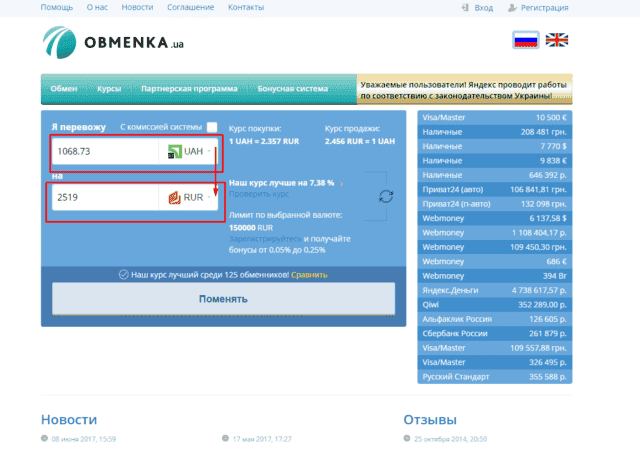
Task: Click the Сравнить link
Action: [309, 275]
